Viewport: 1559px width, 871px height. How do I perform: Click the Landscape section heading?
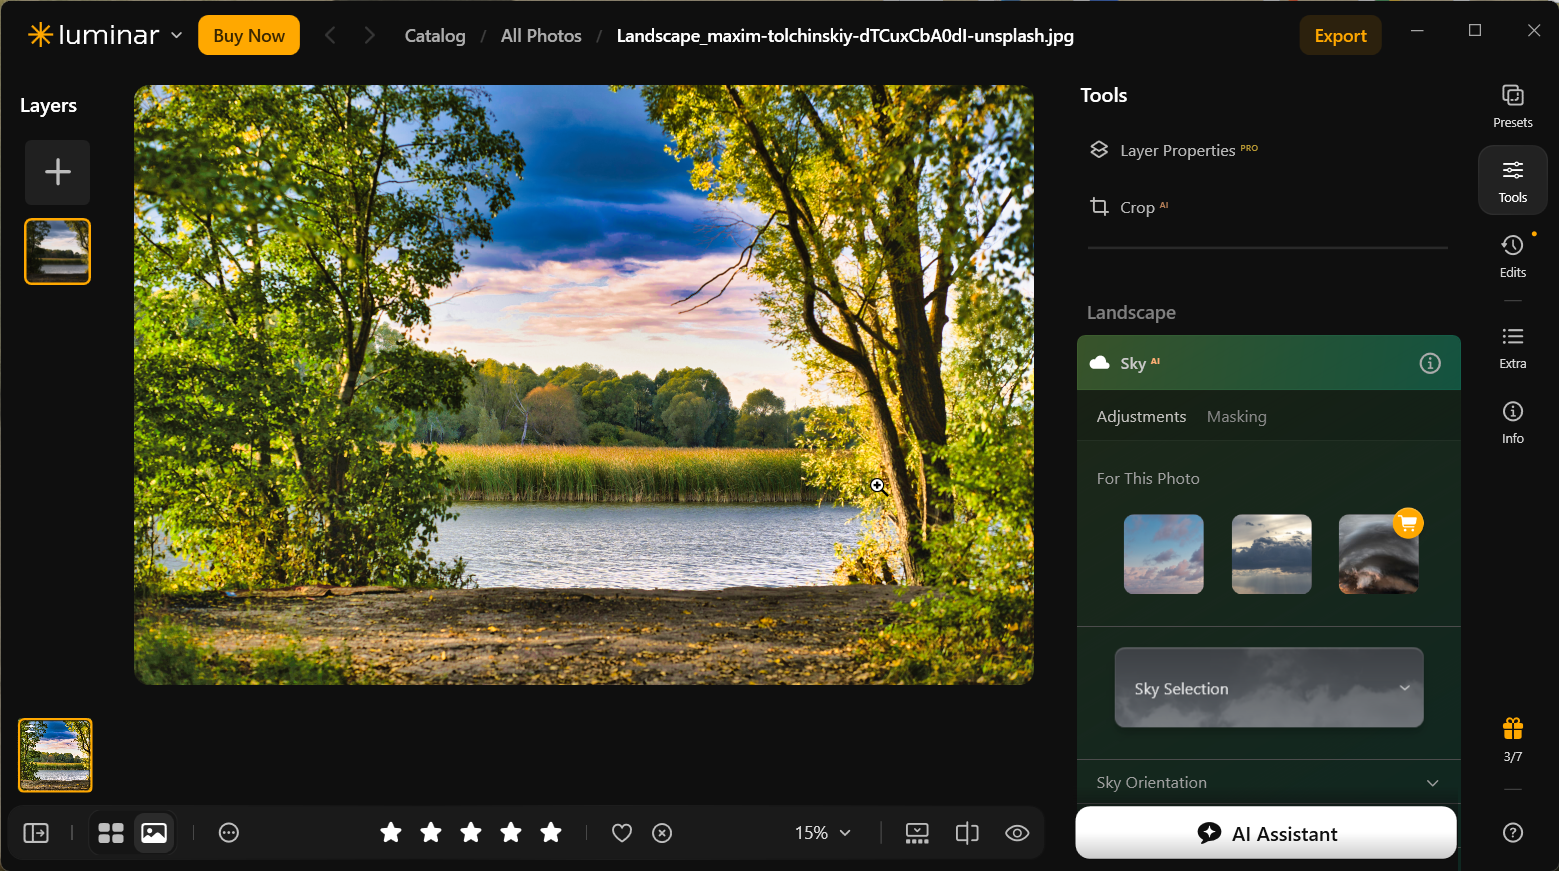click(x=1131, y=312)
